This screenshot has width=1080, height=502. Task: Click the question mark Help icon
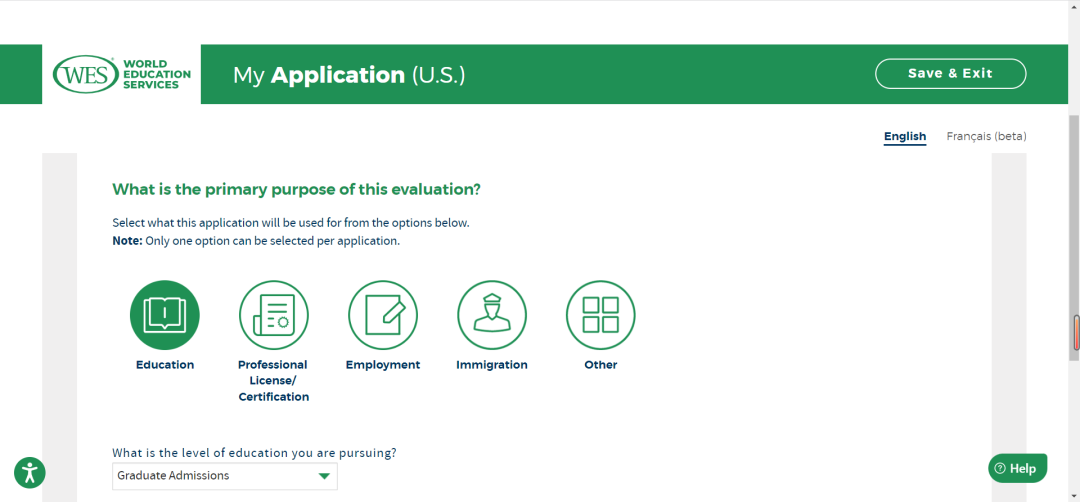click(1001, 469)
